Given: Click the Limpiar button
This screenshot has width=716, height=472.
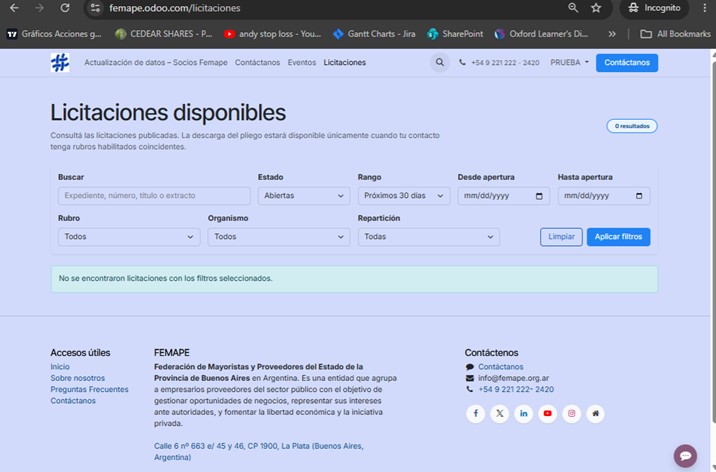Looking at the screenshot, I should coord(561,237).
